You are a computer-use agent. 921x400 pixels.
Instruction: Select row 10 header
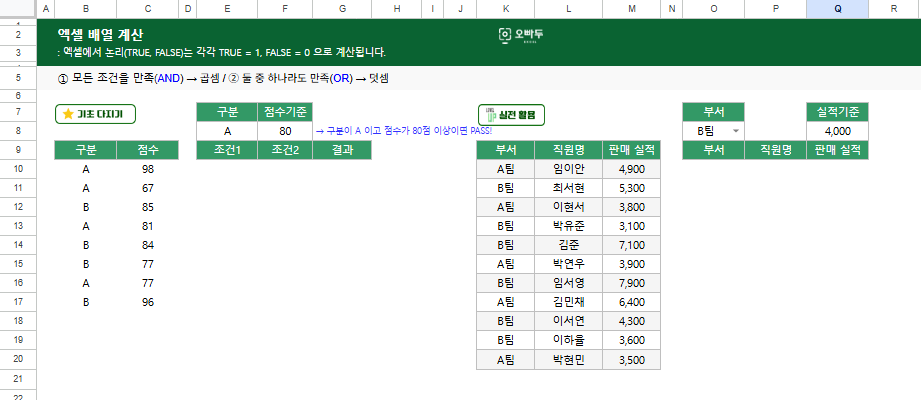(x=18, y=169)
